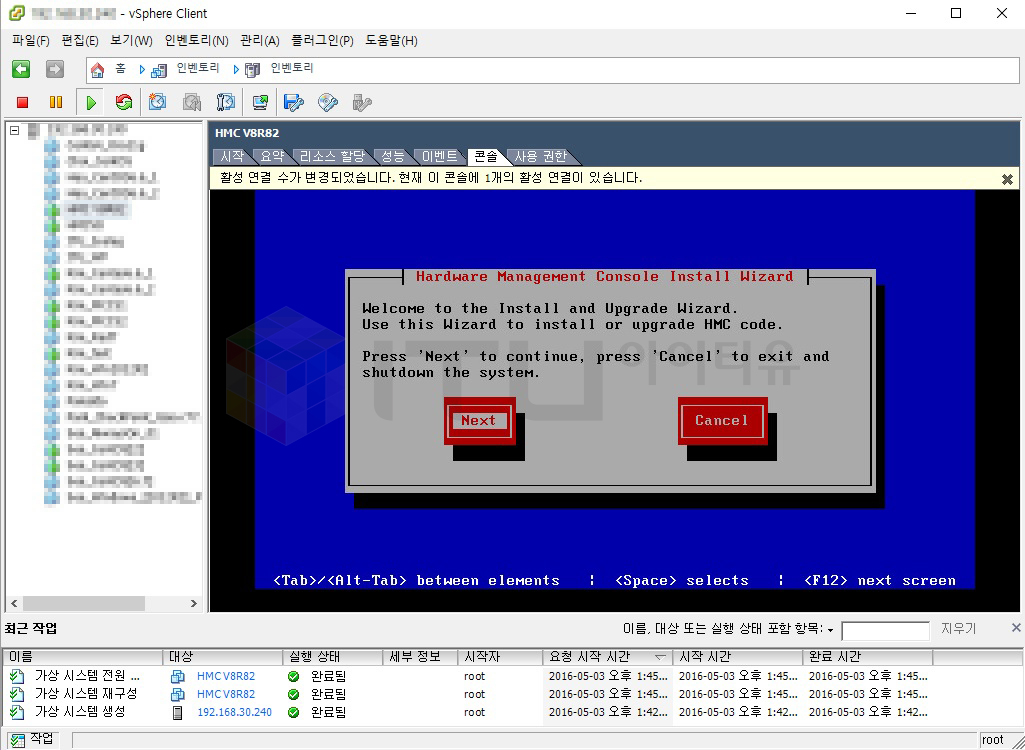Click the connect CD/DVD device icon
Screen dimensions: 1025x750
pos(328,102)
